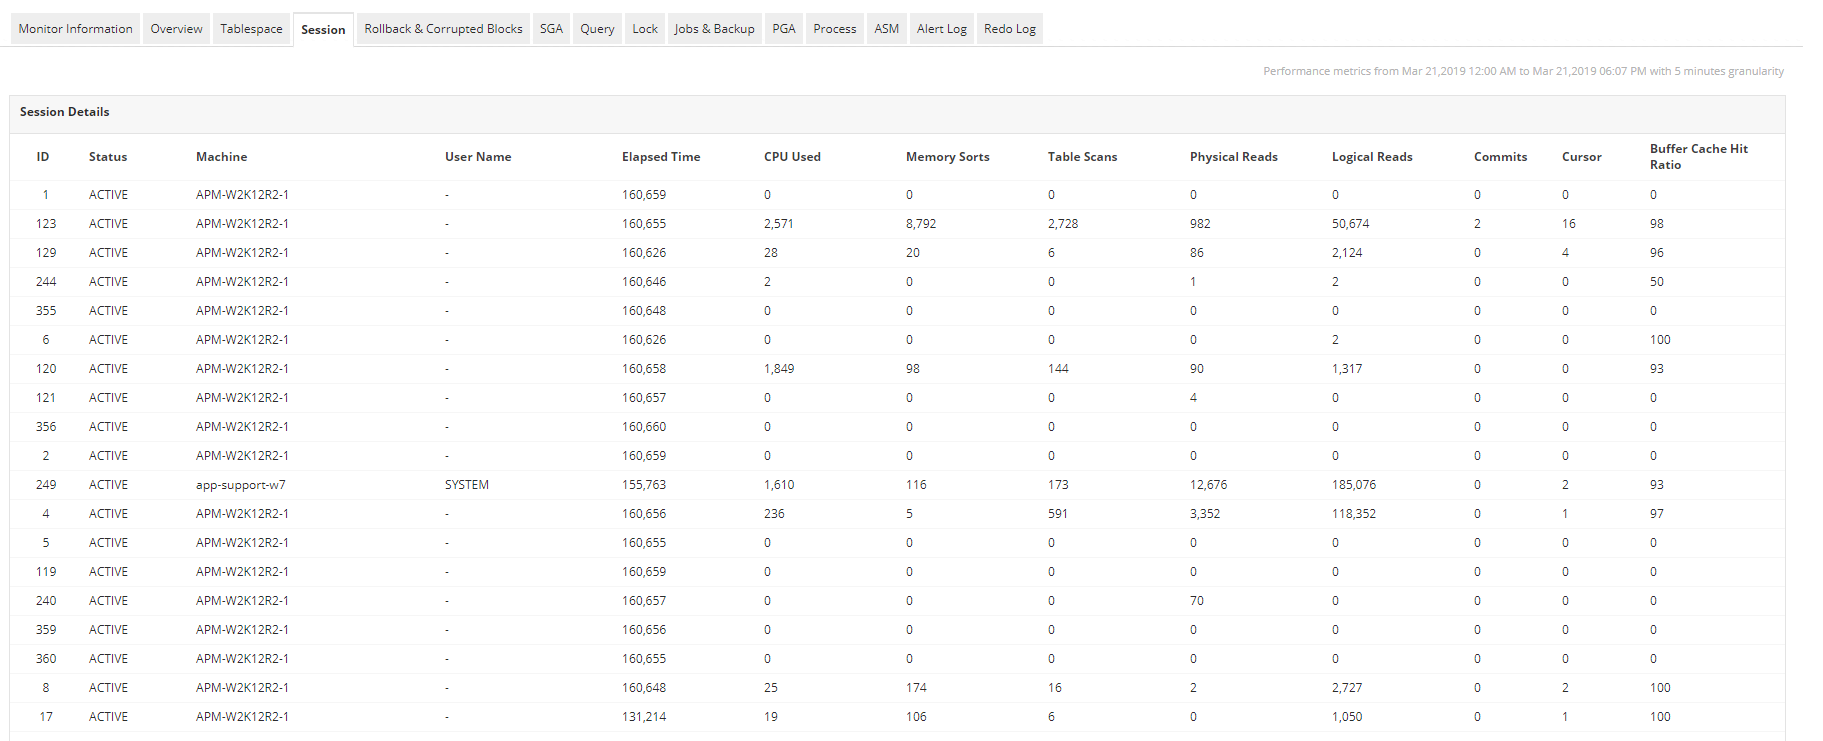Image resolution: width=1823 pixels, height=741 pixels.
Task: Switch to the Overview tab
Action: click(176, 29)
